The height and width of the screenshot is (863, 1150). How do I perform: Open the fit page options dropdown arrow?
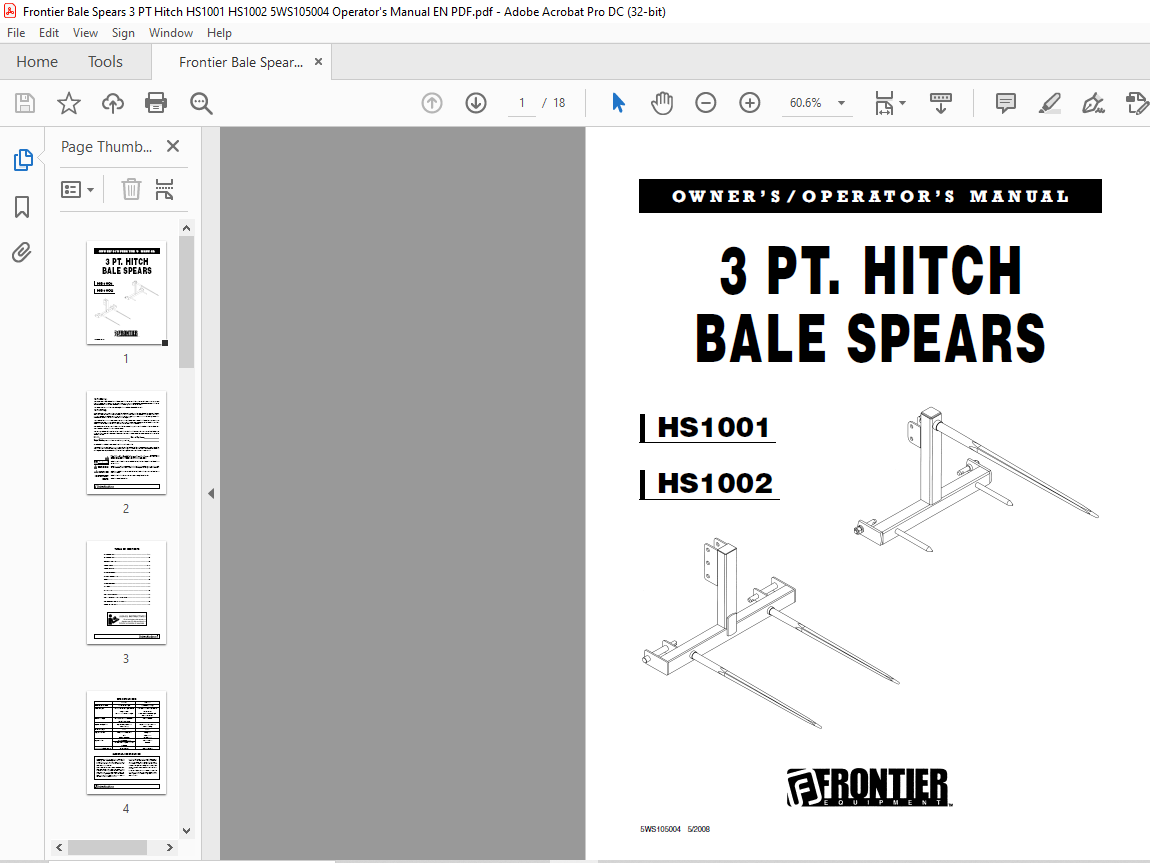click(x=903, y=103)
